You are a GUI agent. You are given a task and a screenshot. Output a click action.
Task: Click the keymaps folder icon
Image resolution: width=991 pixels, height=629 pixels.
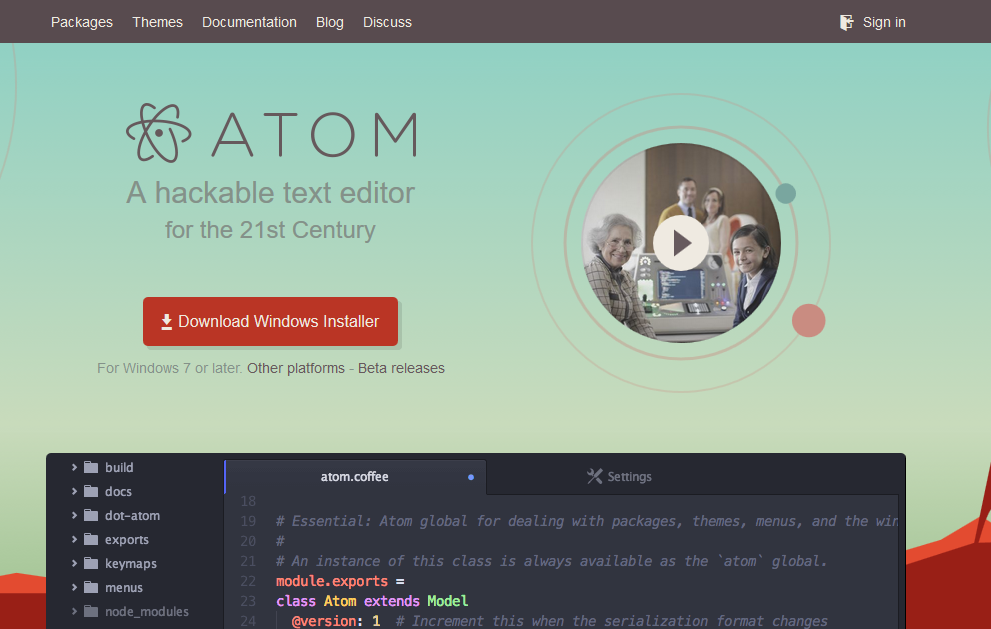[92, 563]
